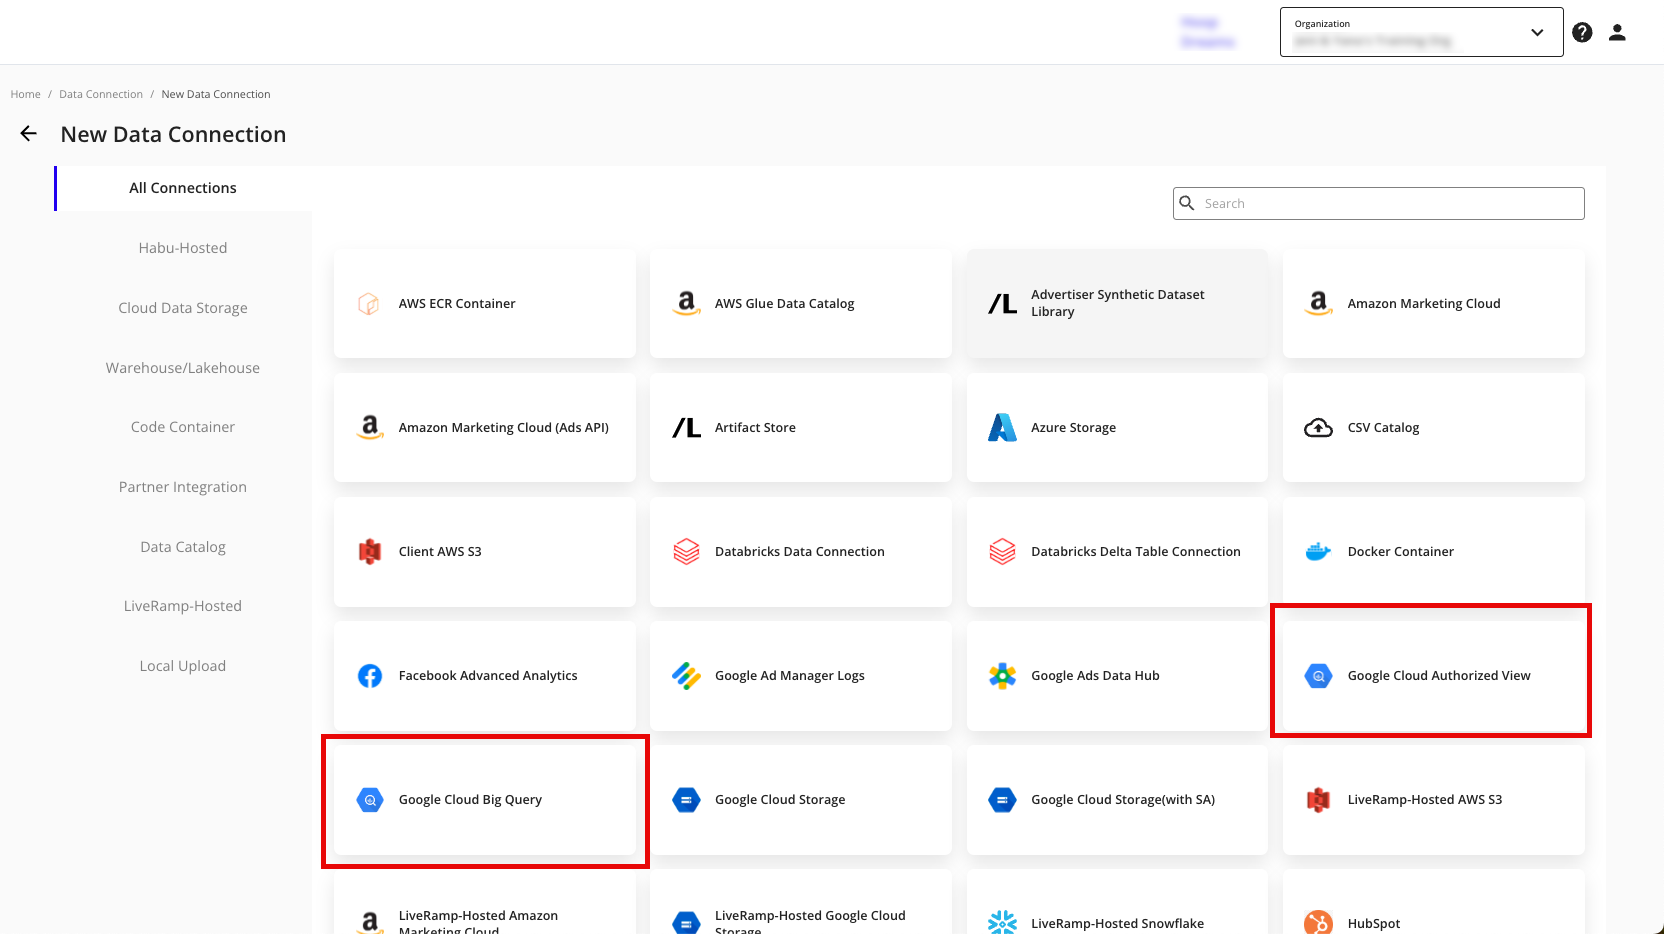The width and height of the screenshot is (1664, 934).
Task: Choose the Google Cloud Big Query card
Action: click(485, 800)
